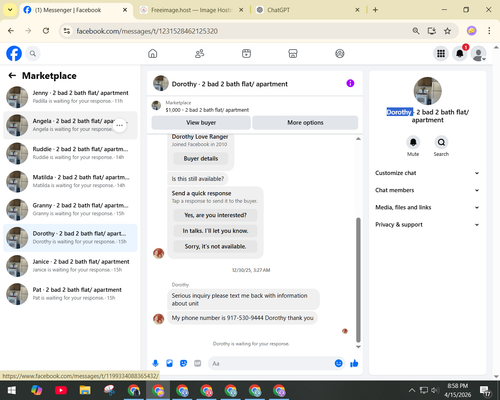Viewport: 500px width, 400px height.
Task: Choose a GIF icon in composer
Action: (x=198, y=363)
